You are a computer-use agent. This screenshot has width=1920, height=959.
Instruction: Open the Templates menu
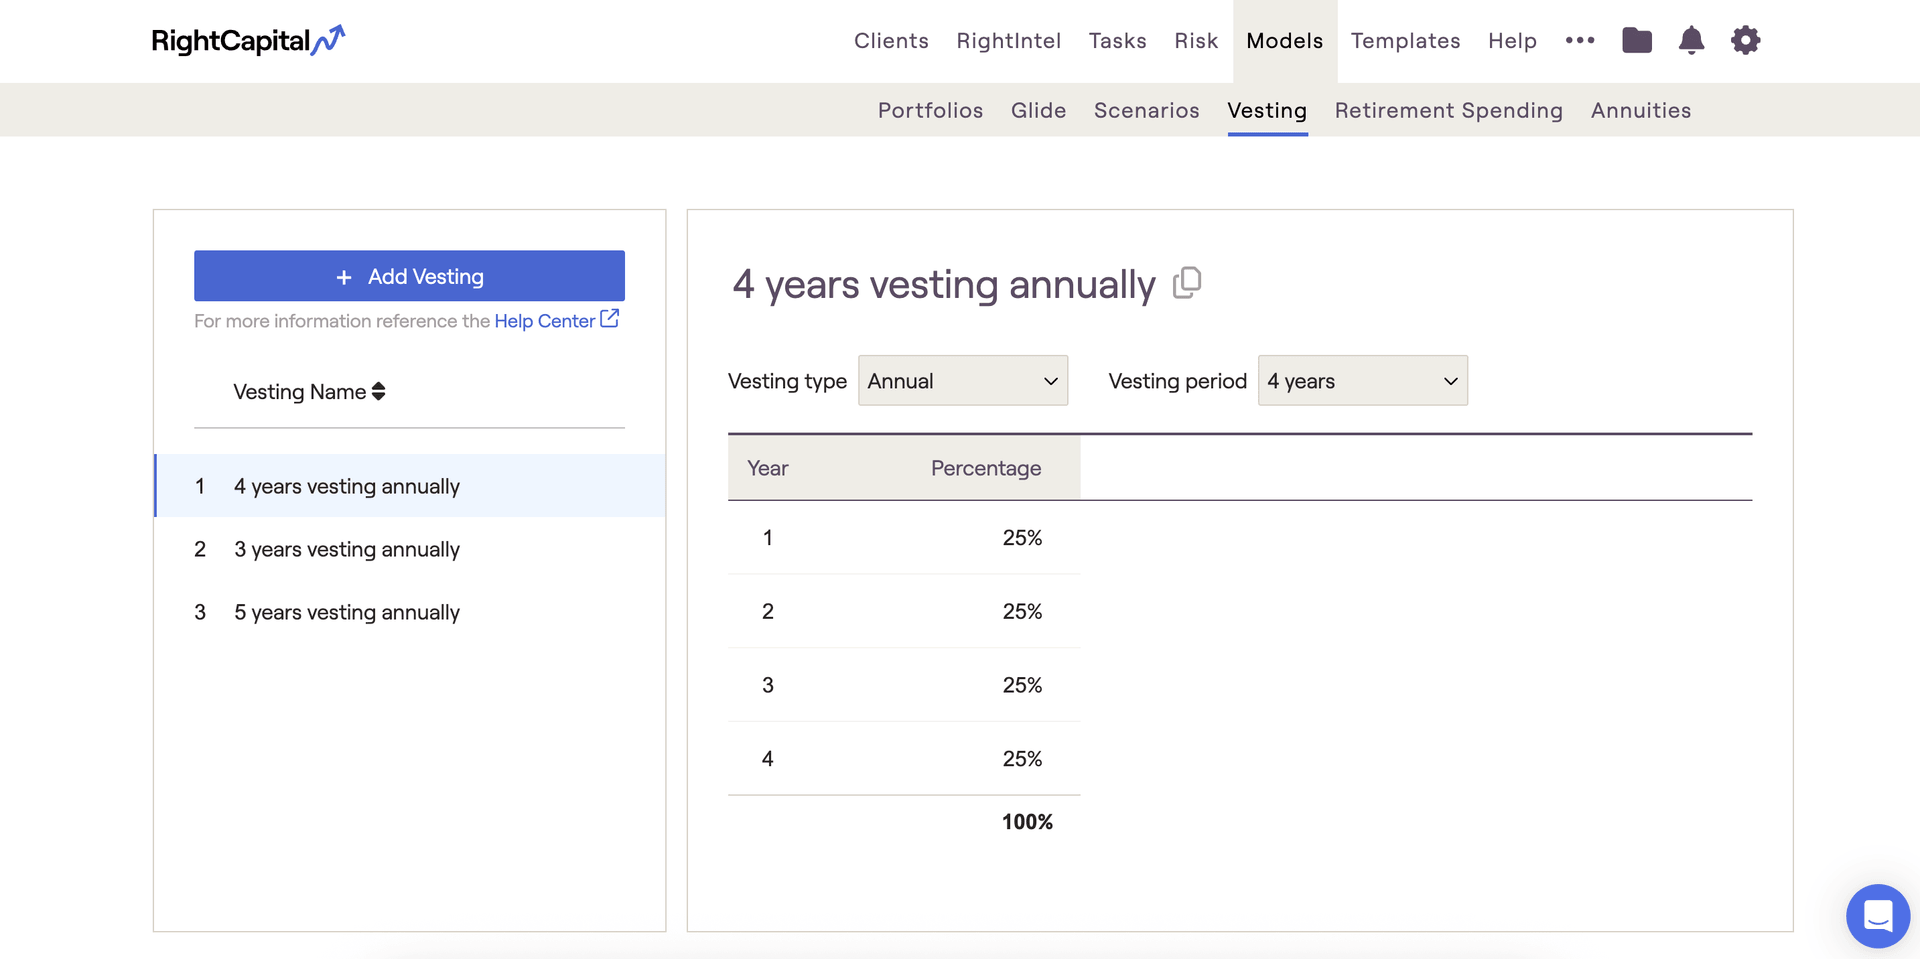(1405, 41)
